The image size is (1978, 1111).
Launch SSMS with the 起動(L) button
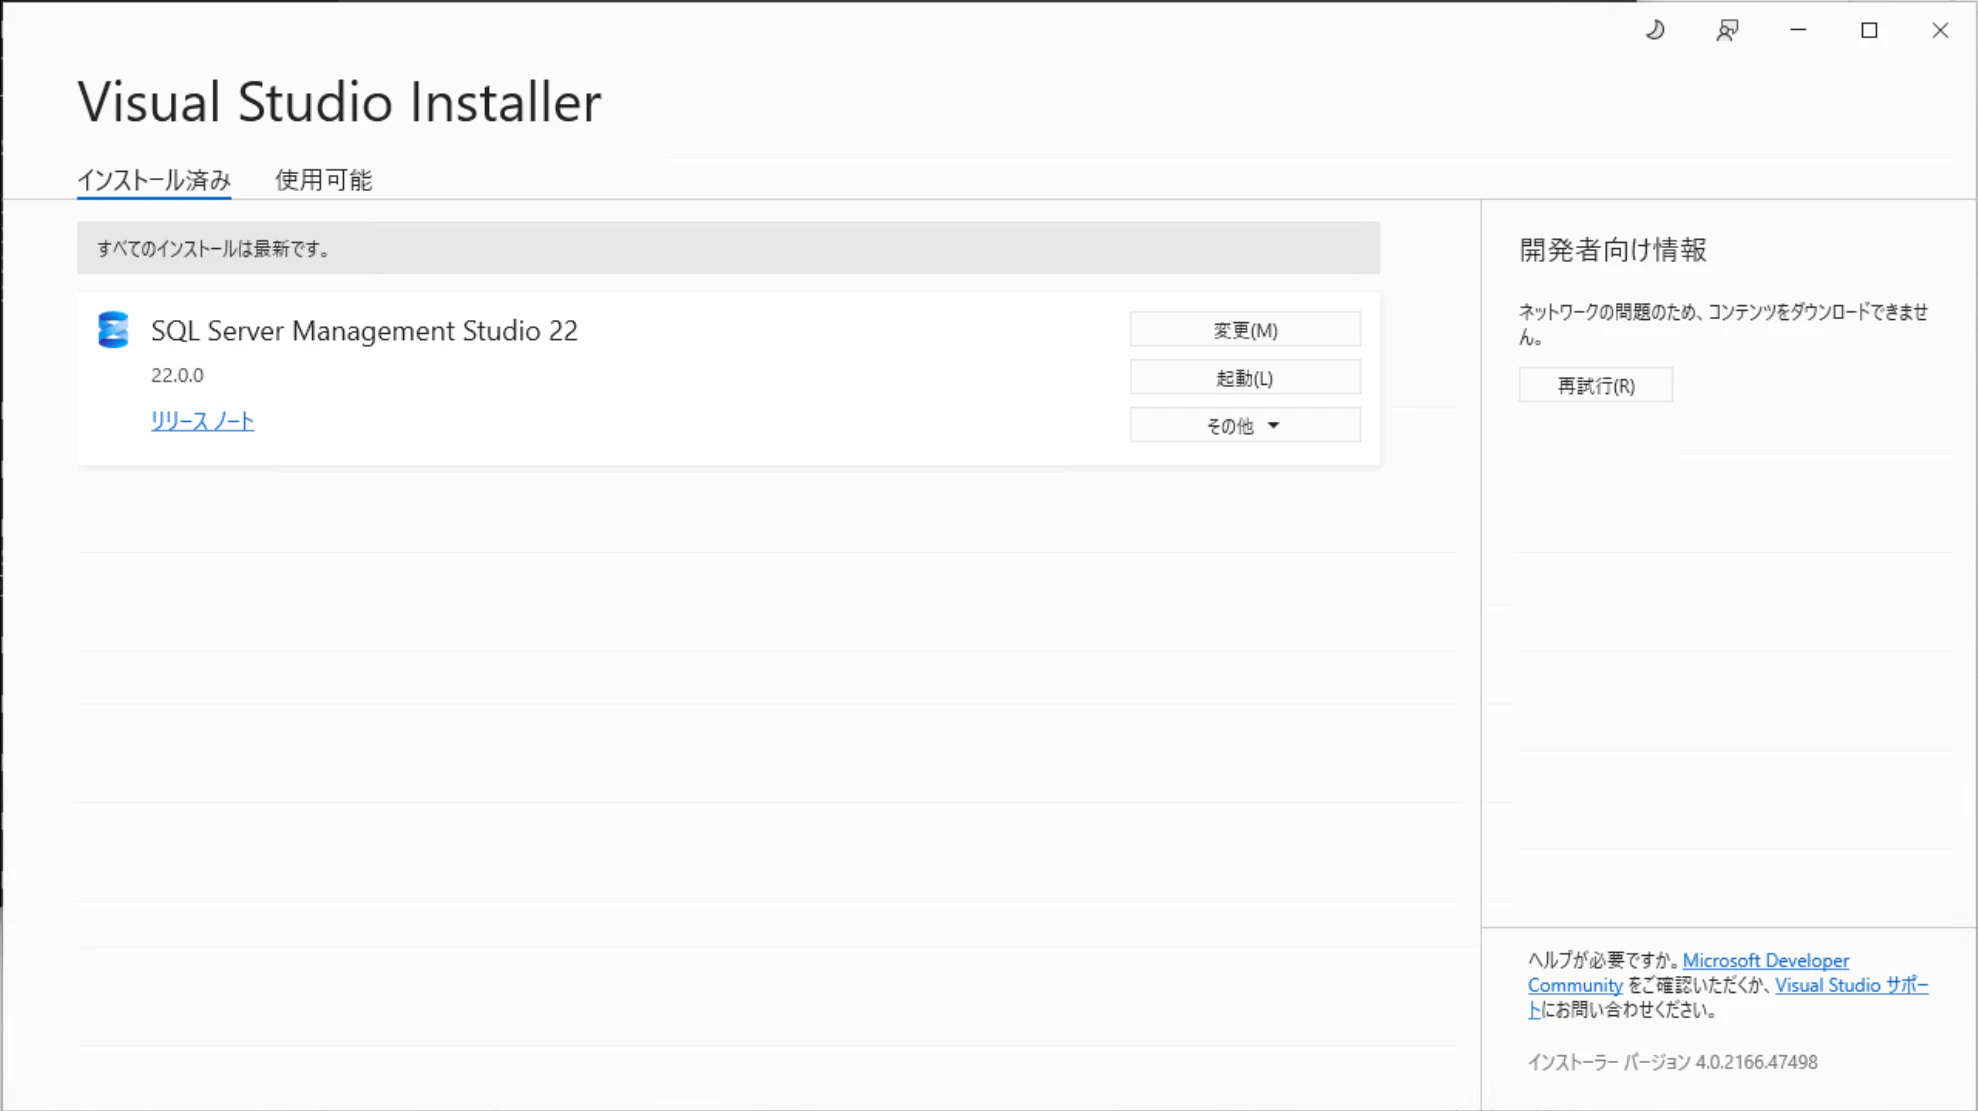click(x=1245, y=377)
